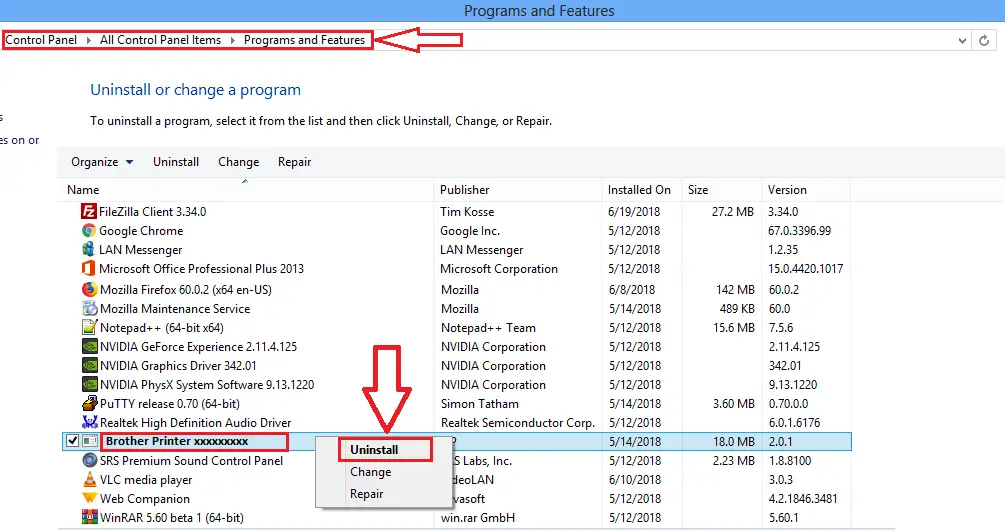Open the address bar history dropdown
1005x532 pixels.
pos(962,40)
